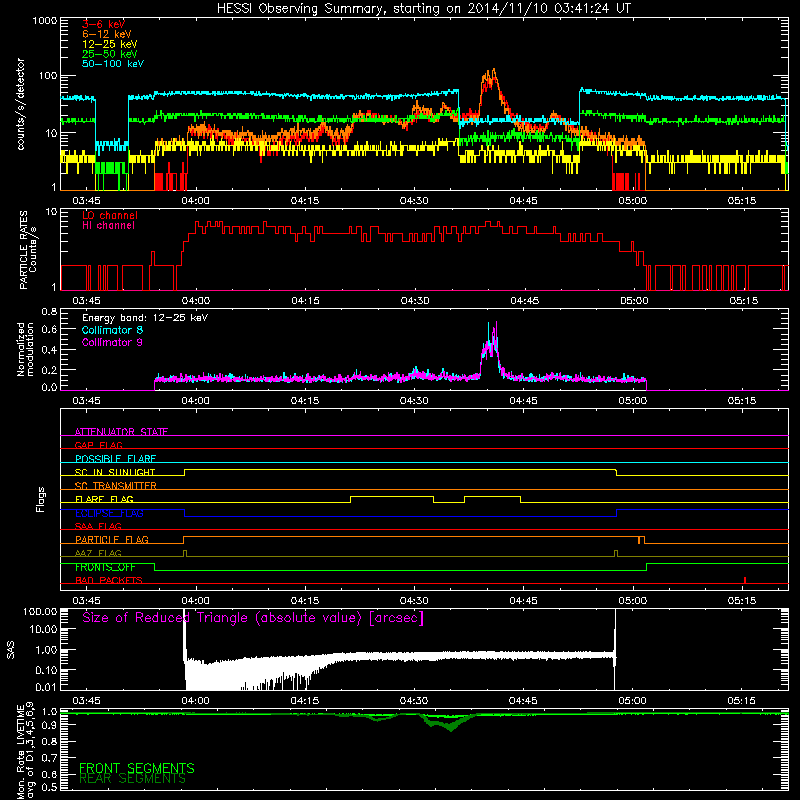The image size is (800, 800).
Task: Click the SAS axis label
Action: click(11, 650)
